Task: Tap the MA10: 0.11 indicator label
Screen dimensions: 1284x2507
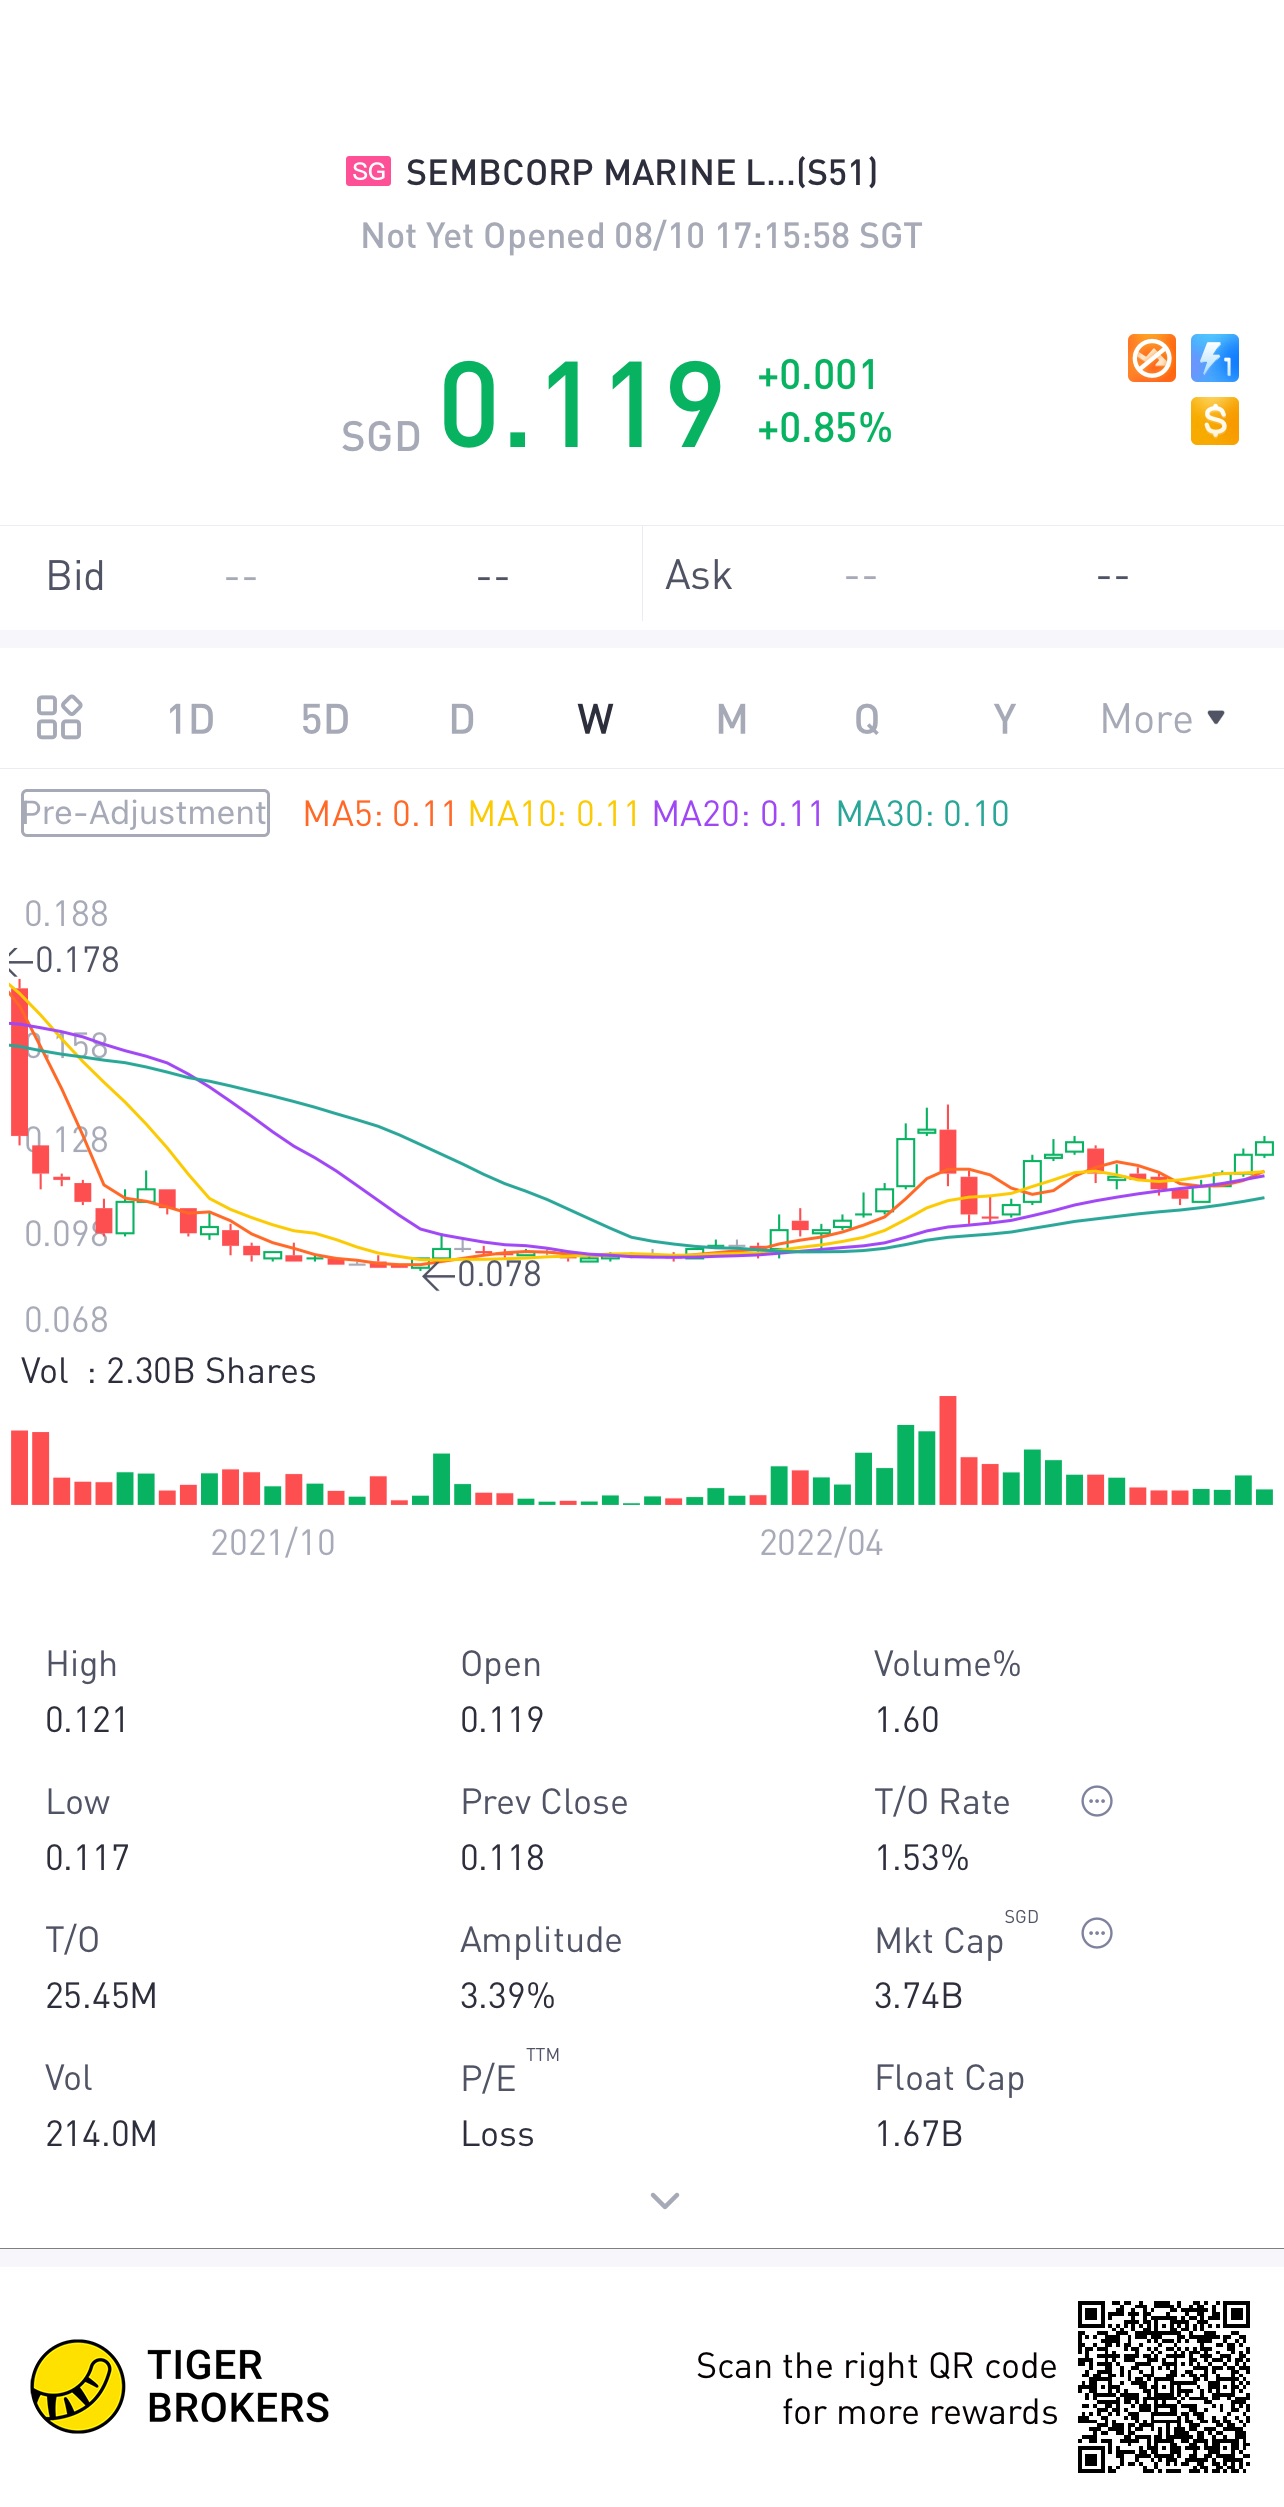Action: 554,814
